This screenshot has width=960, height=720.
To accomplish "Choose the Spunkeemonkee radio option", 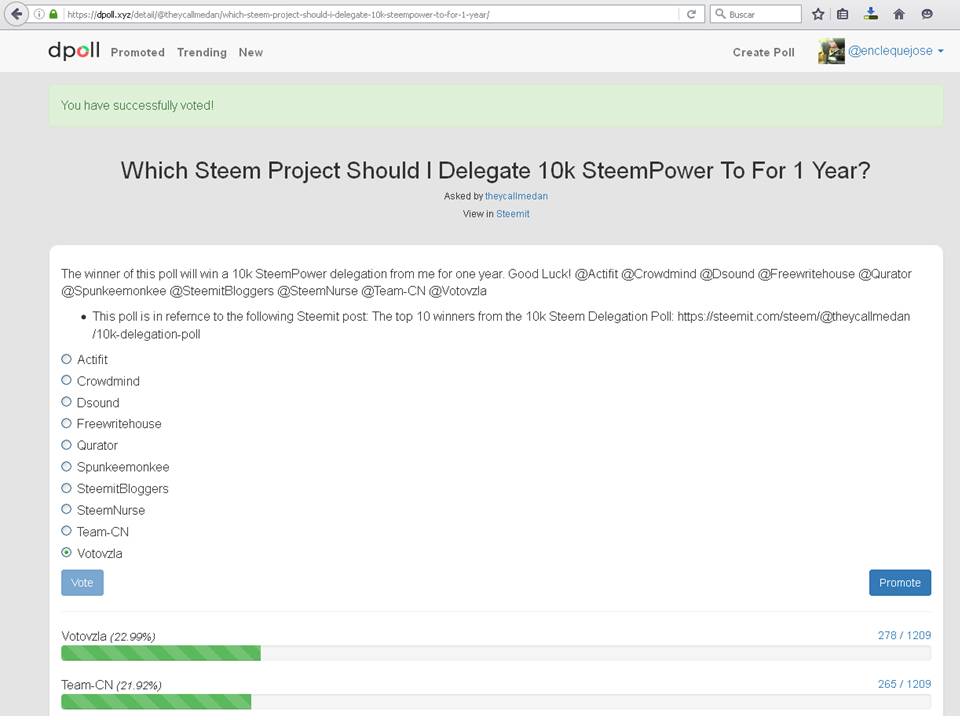I will (66, 467).
